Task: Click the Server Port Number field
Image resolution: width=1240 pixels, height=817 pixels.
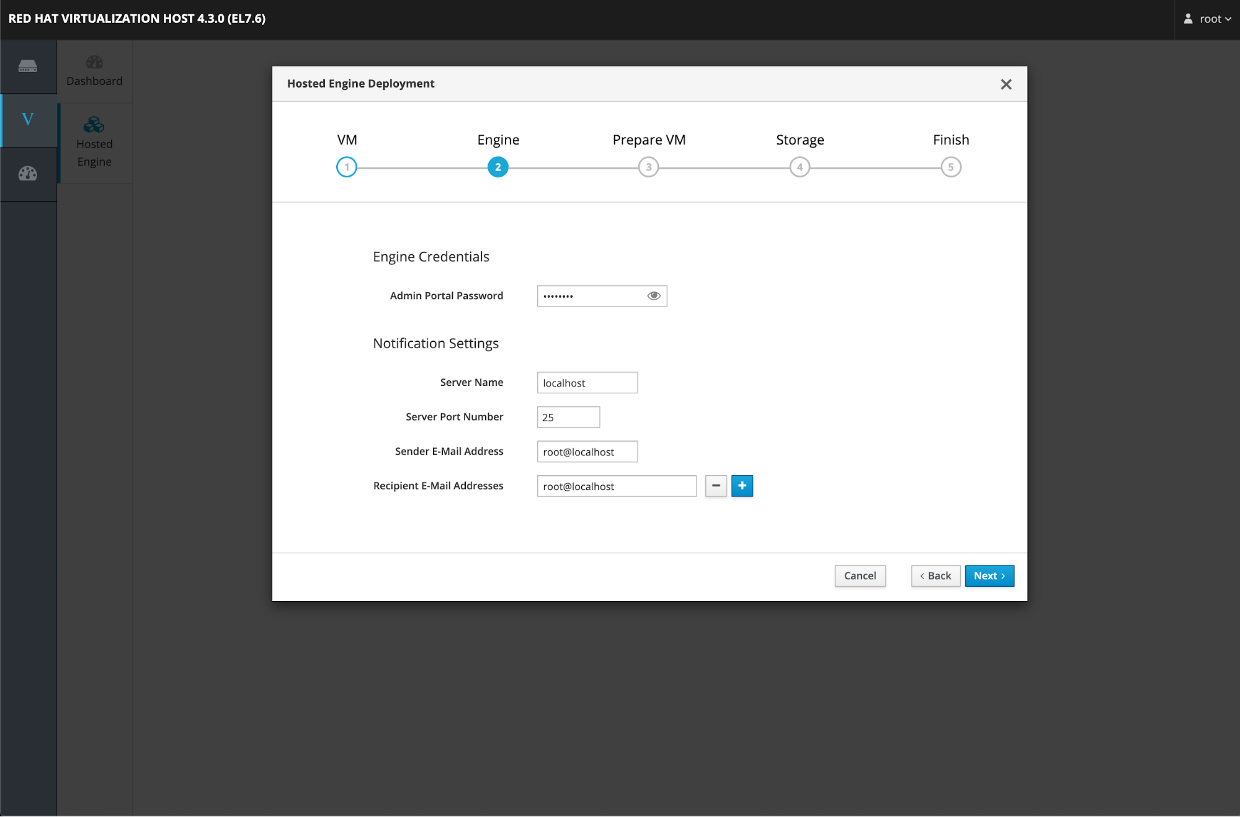Action: tap(568, 417)
